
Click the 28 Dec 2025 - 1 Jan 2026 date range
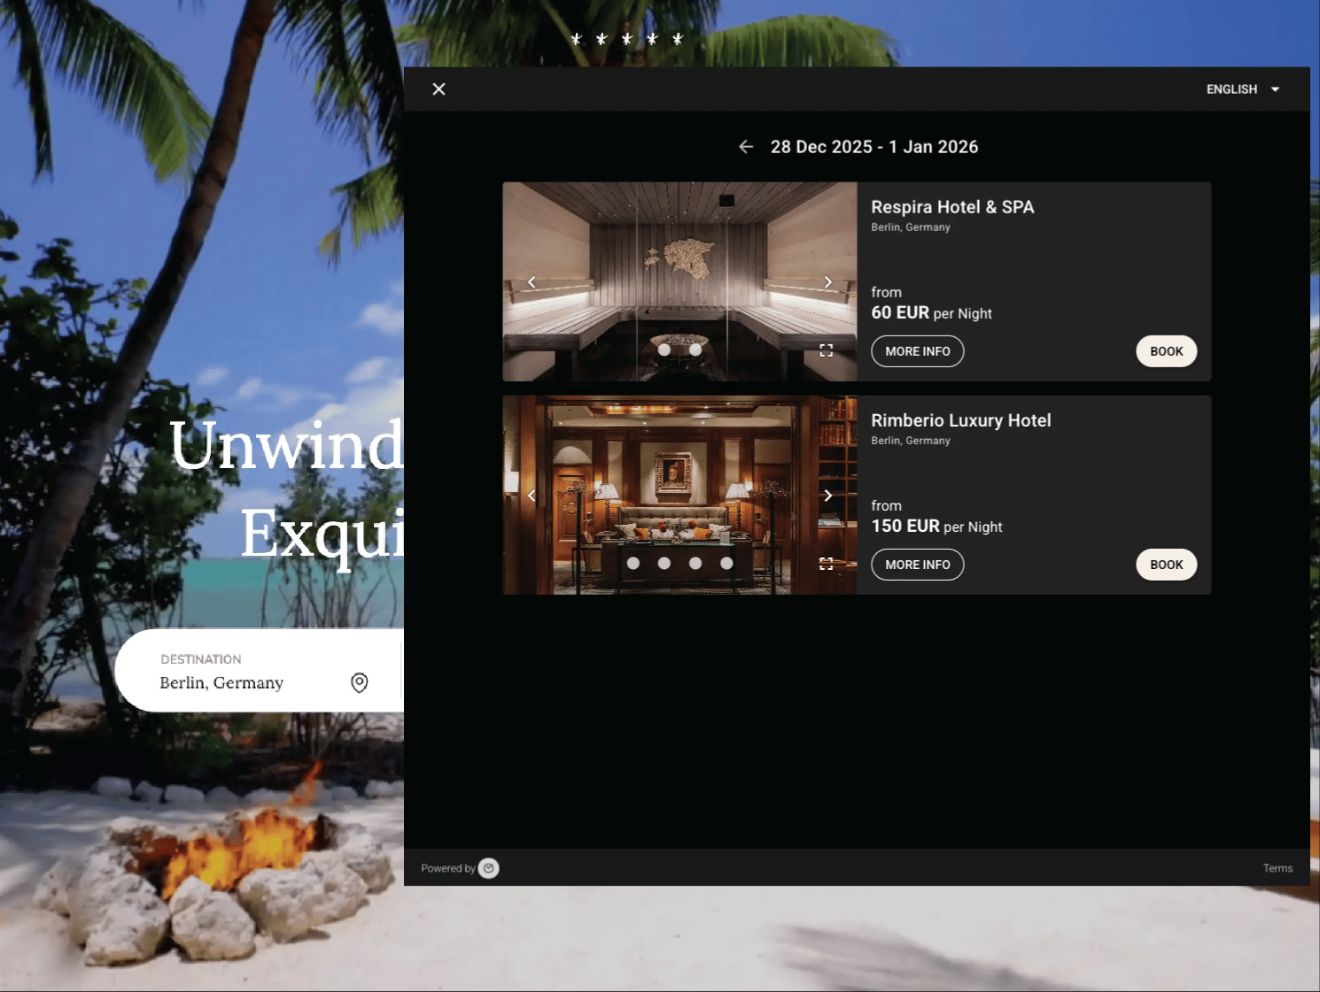(x=874, y=147)
